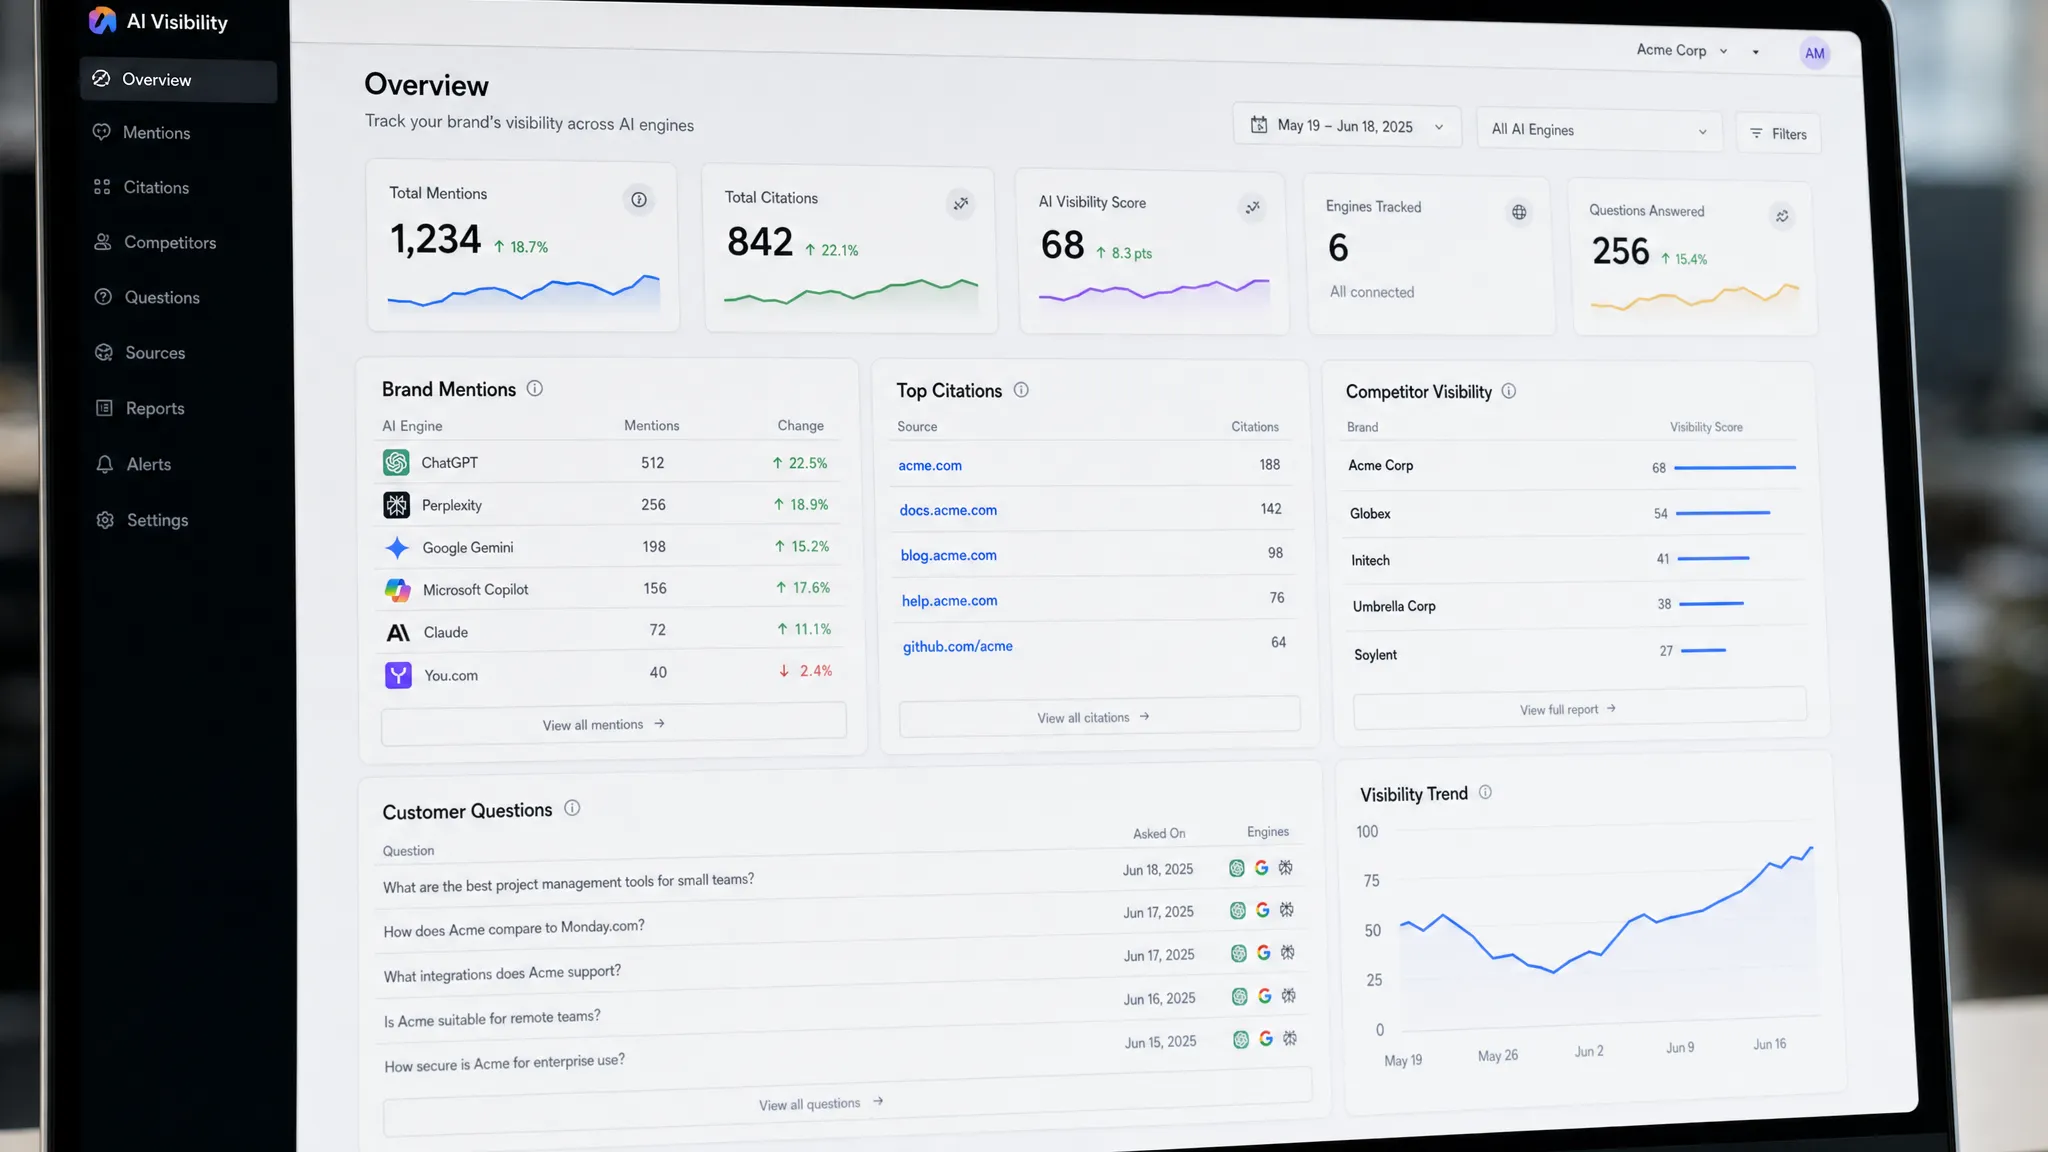This screenshot has width=2048, height=1152.
Task: Select 'How does Acme compare to Monday.com?'
Action: tap(514, 929)
